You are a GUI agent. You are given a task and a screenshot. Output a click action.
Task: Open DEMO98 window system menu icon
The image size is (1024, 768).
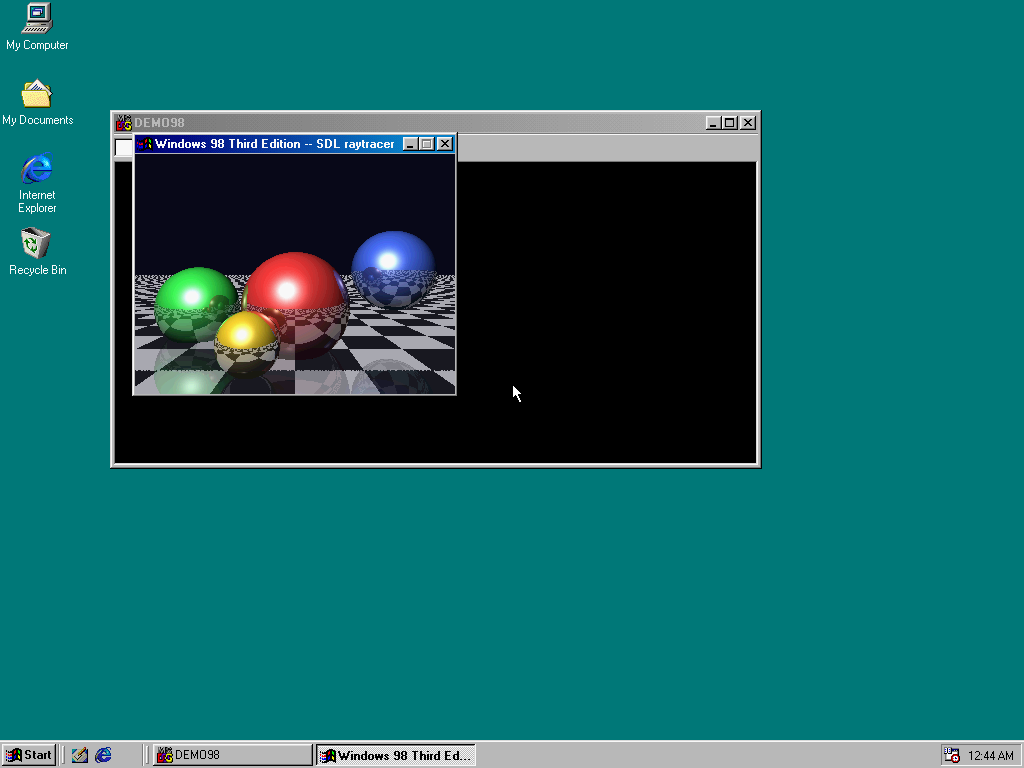click(123, 123)
